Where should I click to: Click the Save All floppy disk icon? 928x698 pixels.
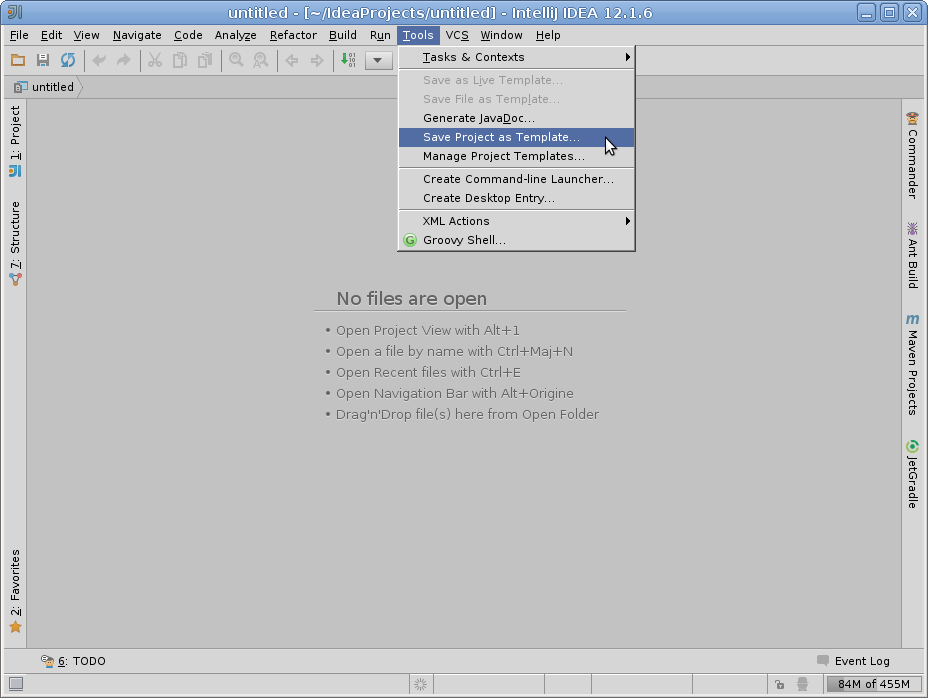pos(43,60)
